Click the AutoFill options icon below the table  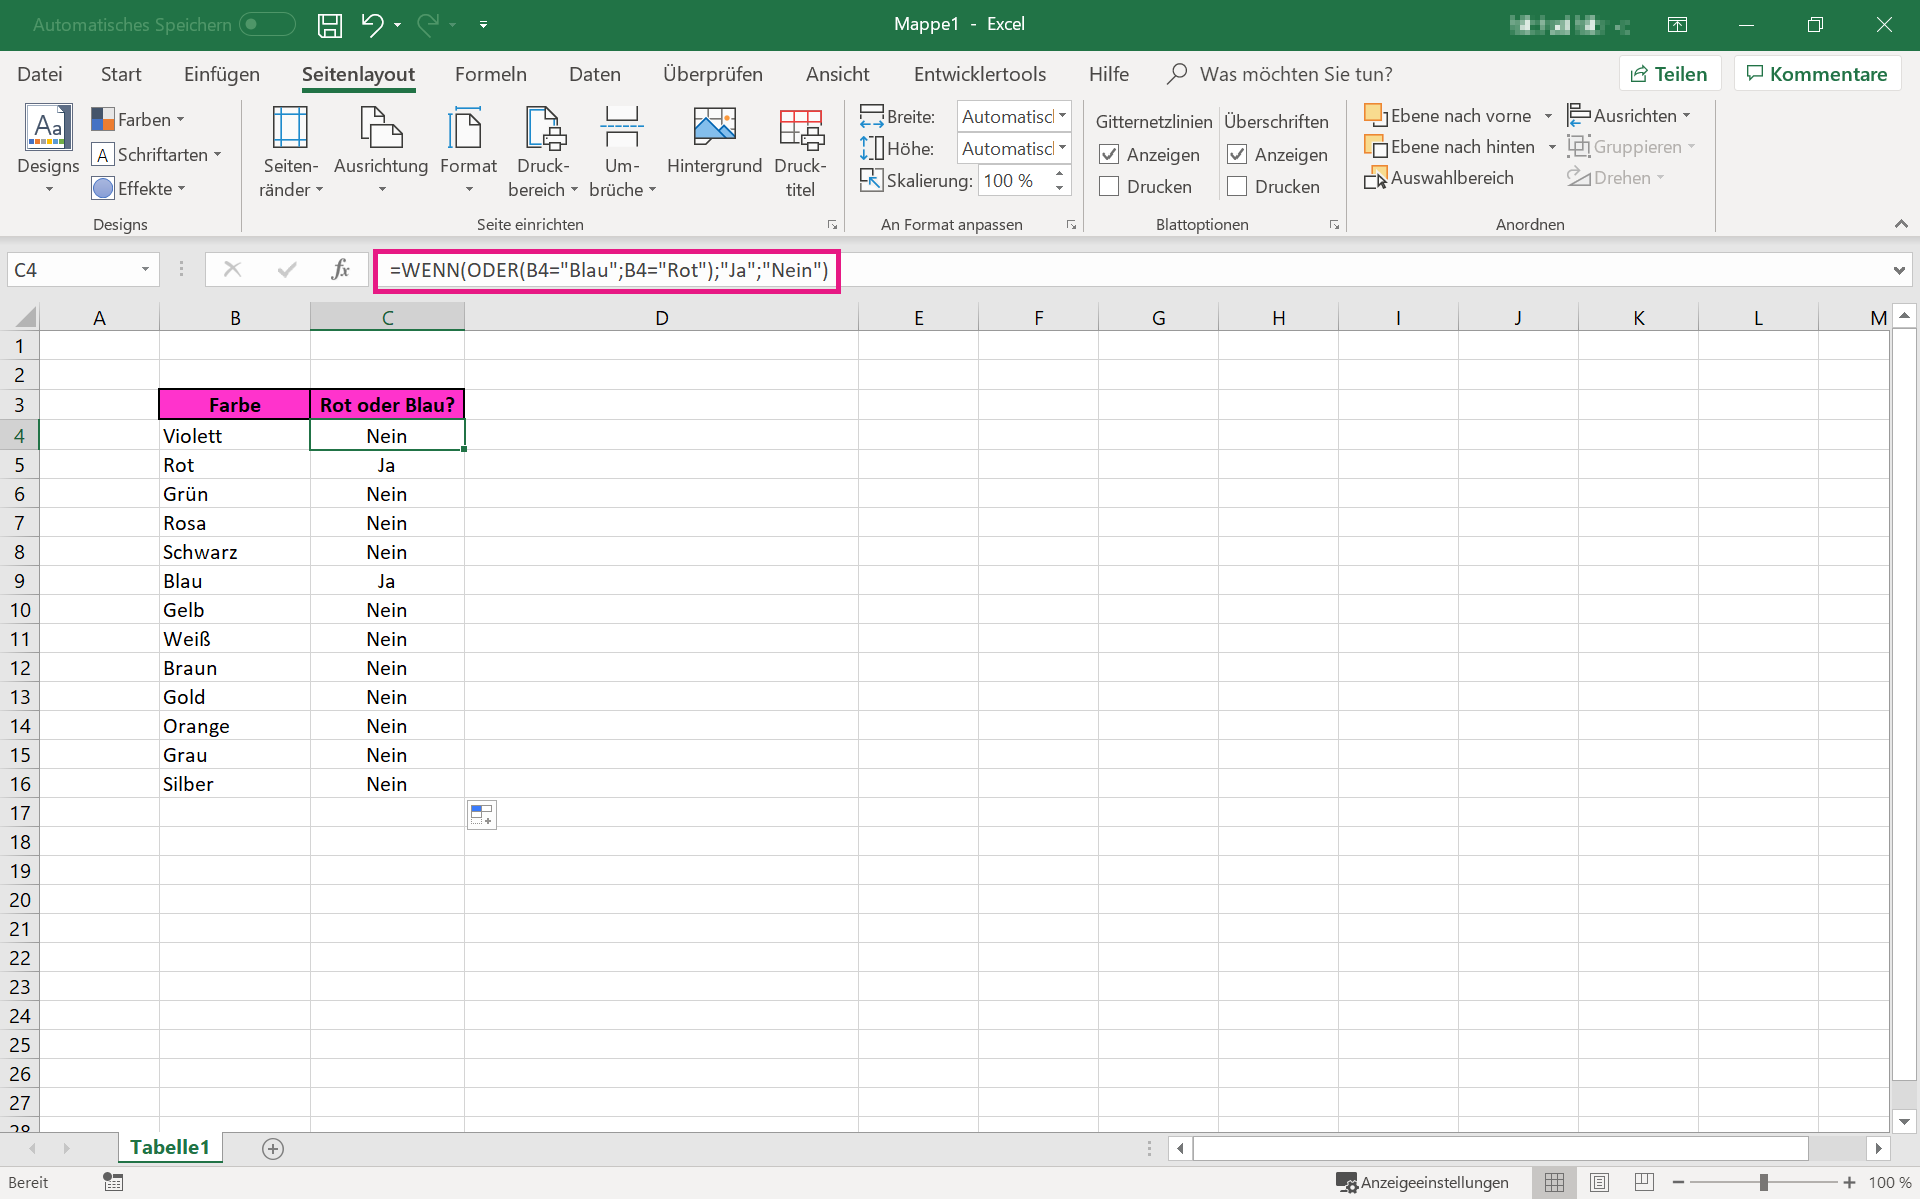point(481,815)
